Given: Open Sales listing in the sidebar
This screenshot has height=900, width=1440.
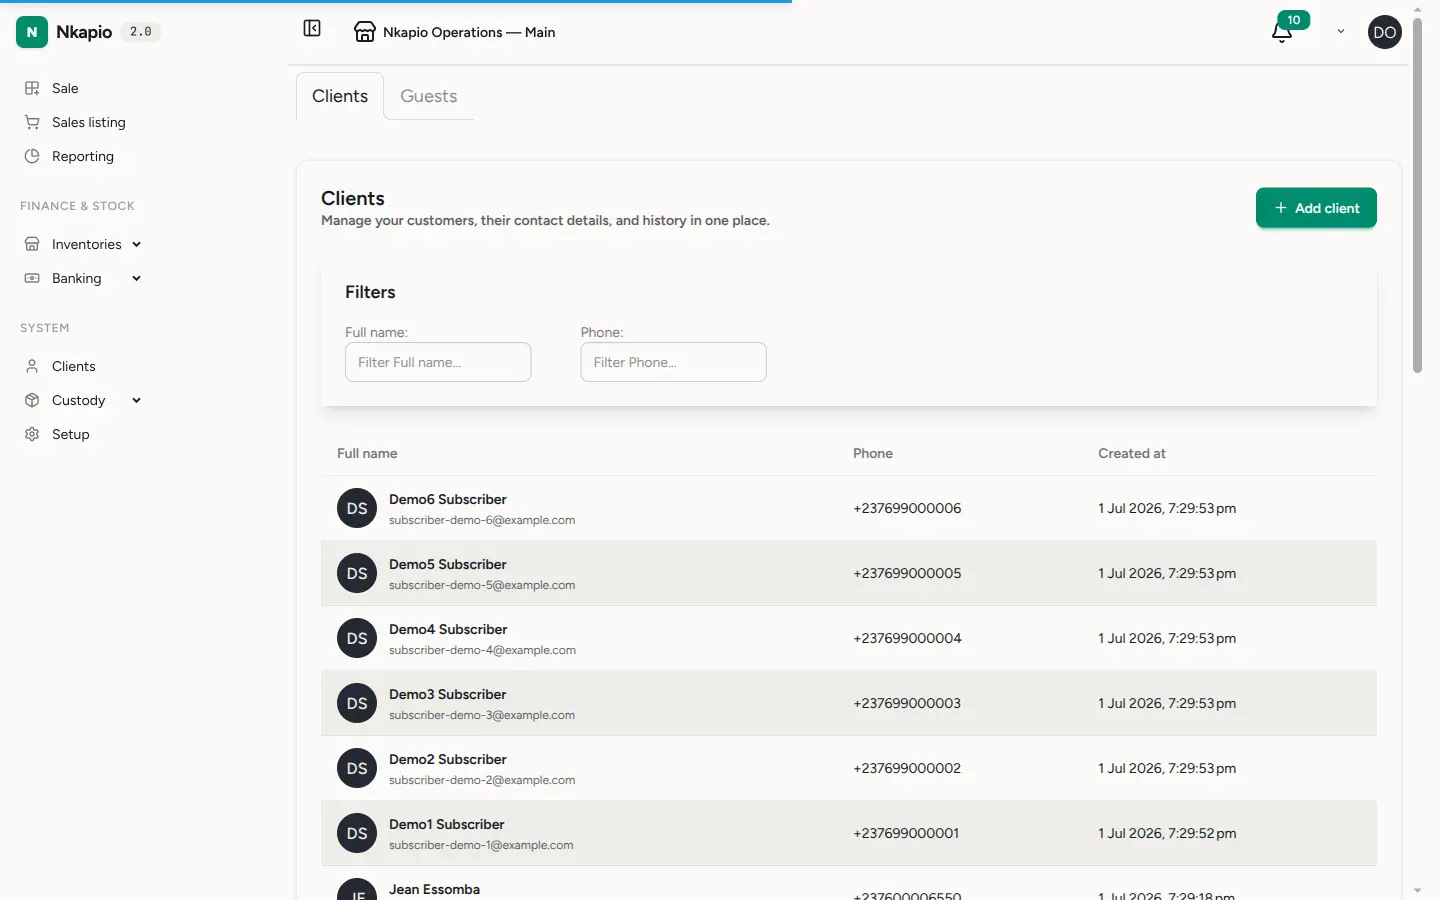Looking at the screenshot, I should pos(89,122).
